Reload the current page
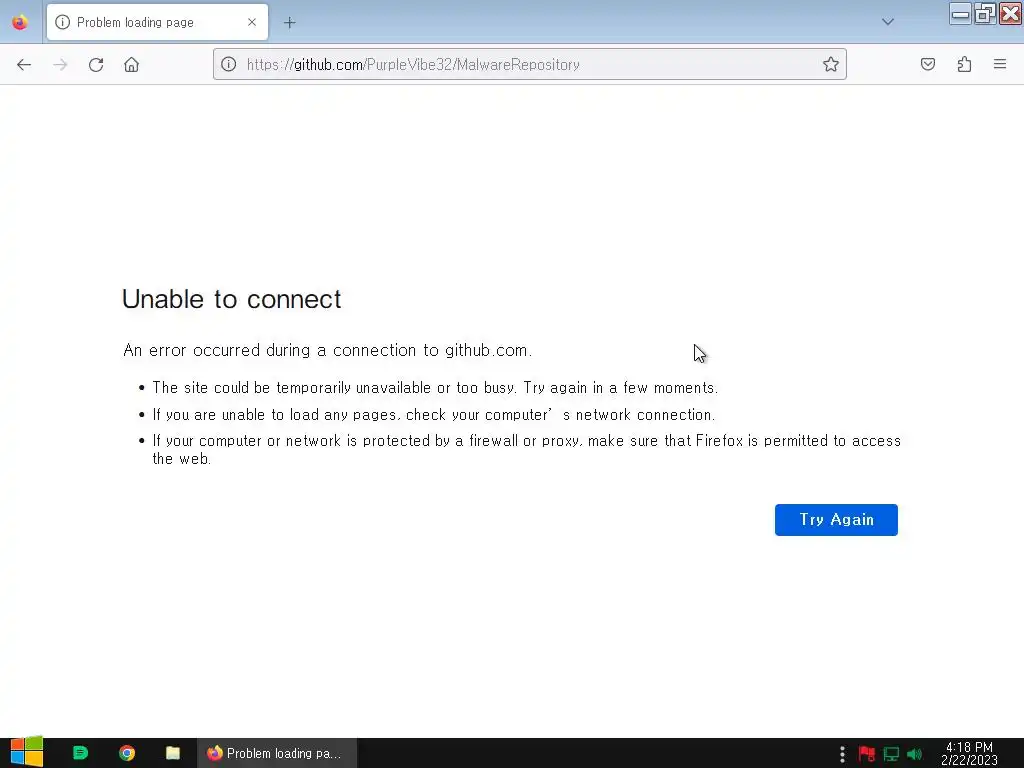The image size is (1024, 768). (96, 65)
